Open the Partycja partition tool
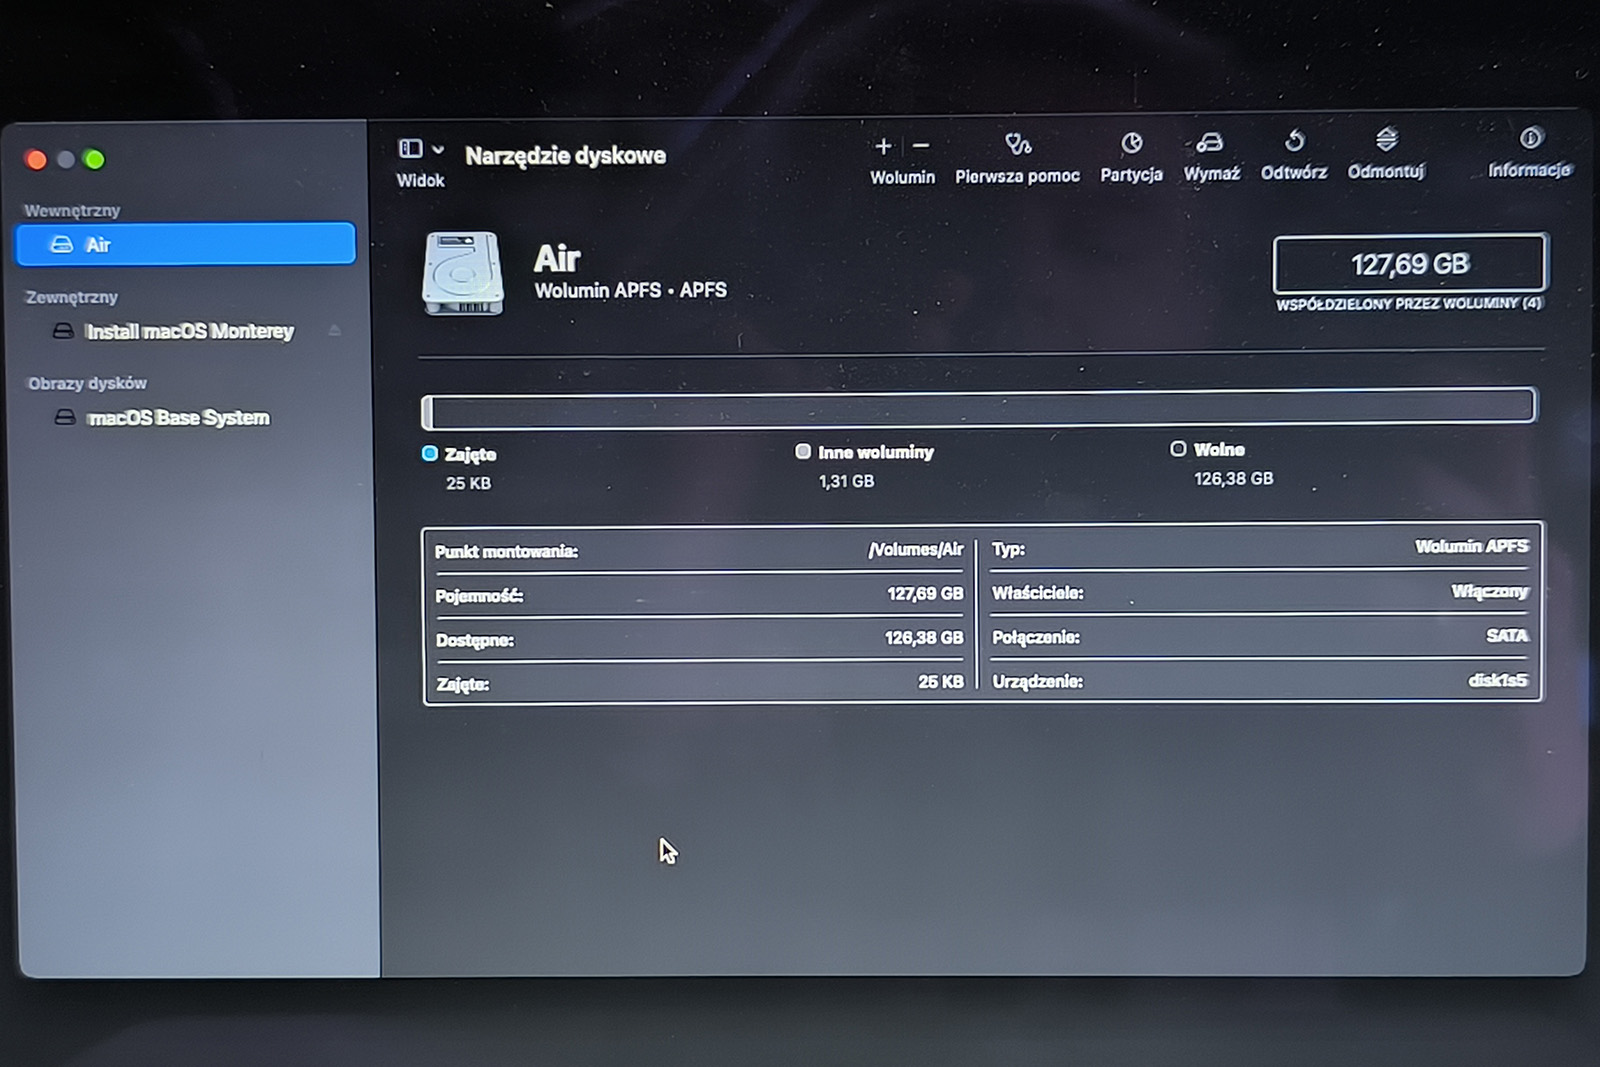The image size is (1600, 1067). (1131, 144)
